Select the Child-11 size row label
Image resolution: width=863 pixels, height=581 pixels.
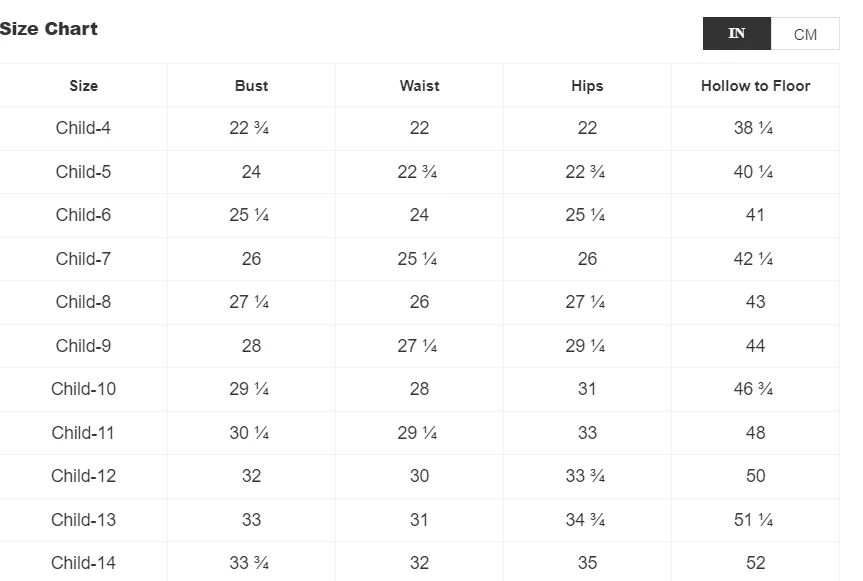click(x=83, y=433)
